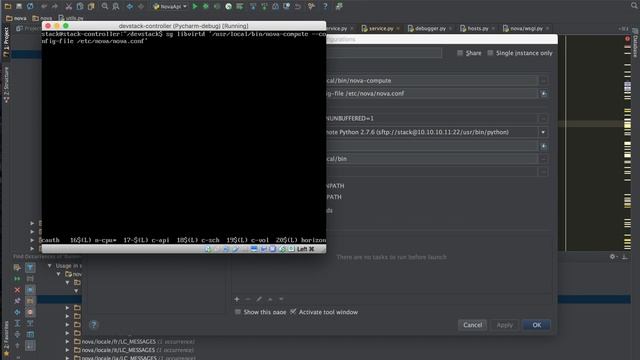This screenshot has height=360, width=640.
Task: Open the Structure tool window side tab
Action: coord(6,84)
